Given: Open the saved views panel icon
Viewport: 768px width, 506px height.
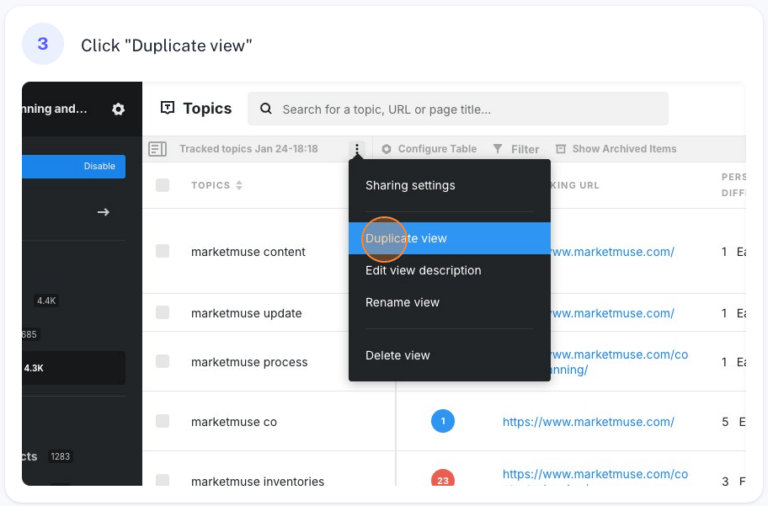Looking at the screenshot, I should (x=158, y=149).
